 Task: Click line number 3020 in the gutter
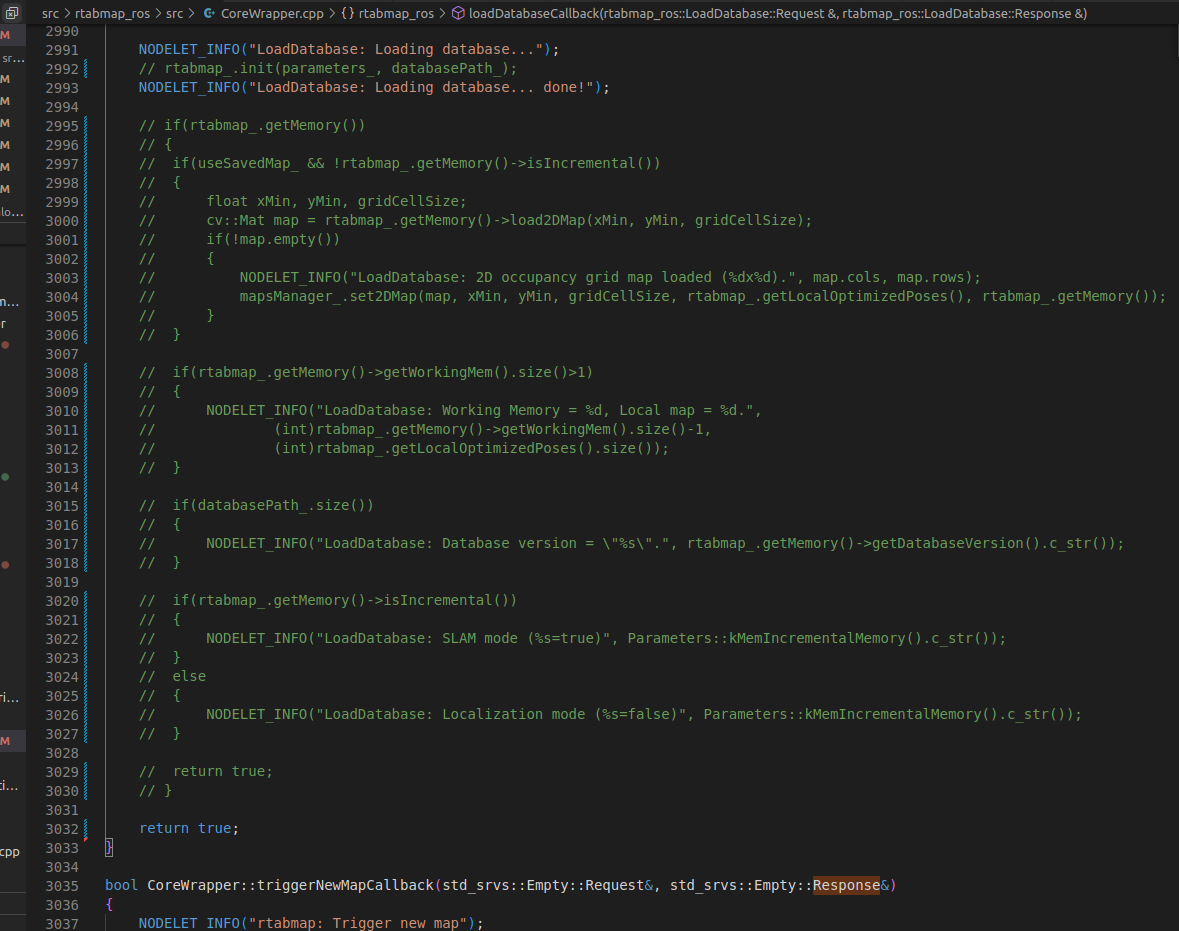pos(62,601)
